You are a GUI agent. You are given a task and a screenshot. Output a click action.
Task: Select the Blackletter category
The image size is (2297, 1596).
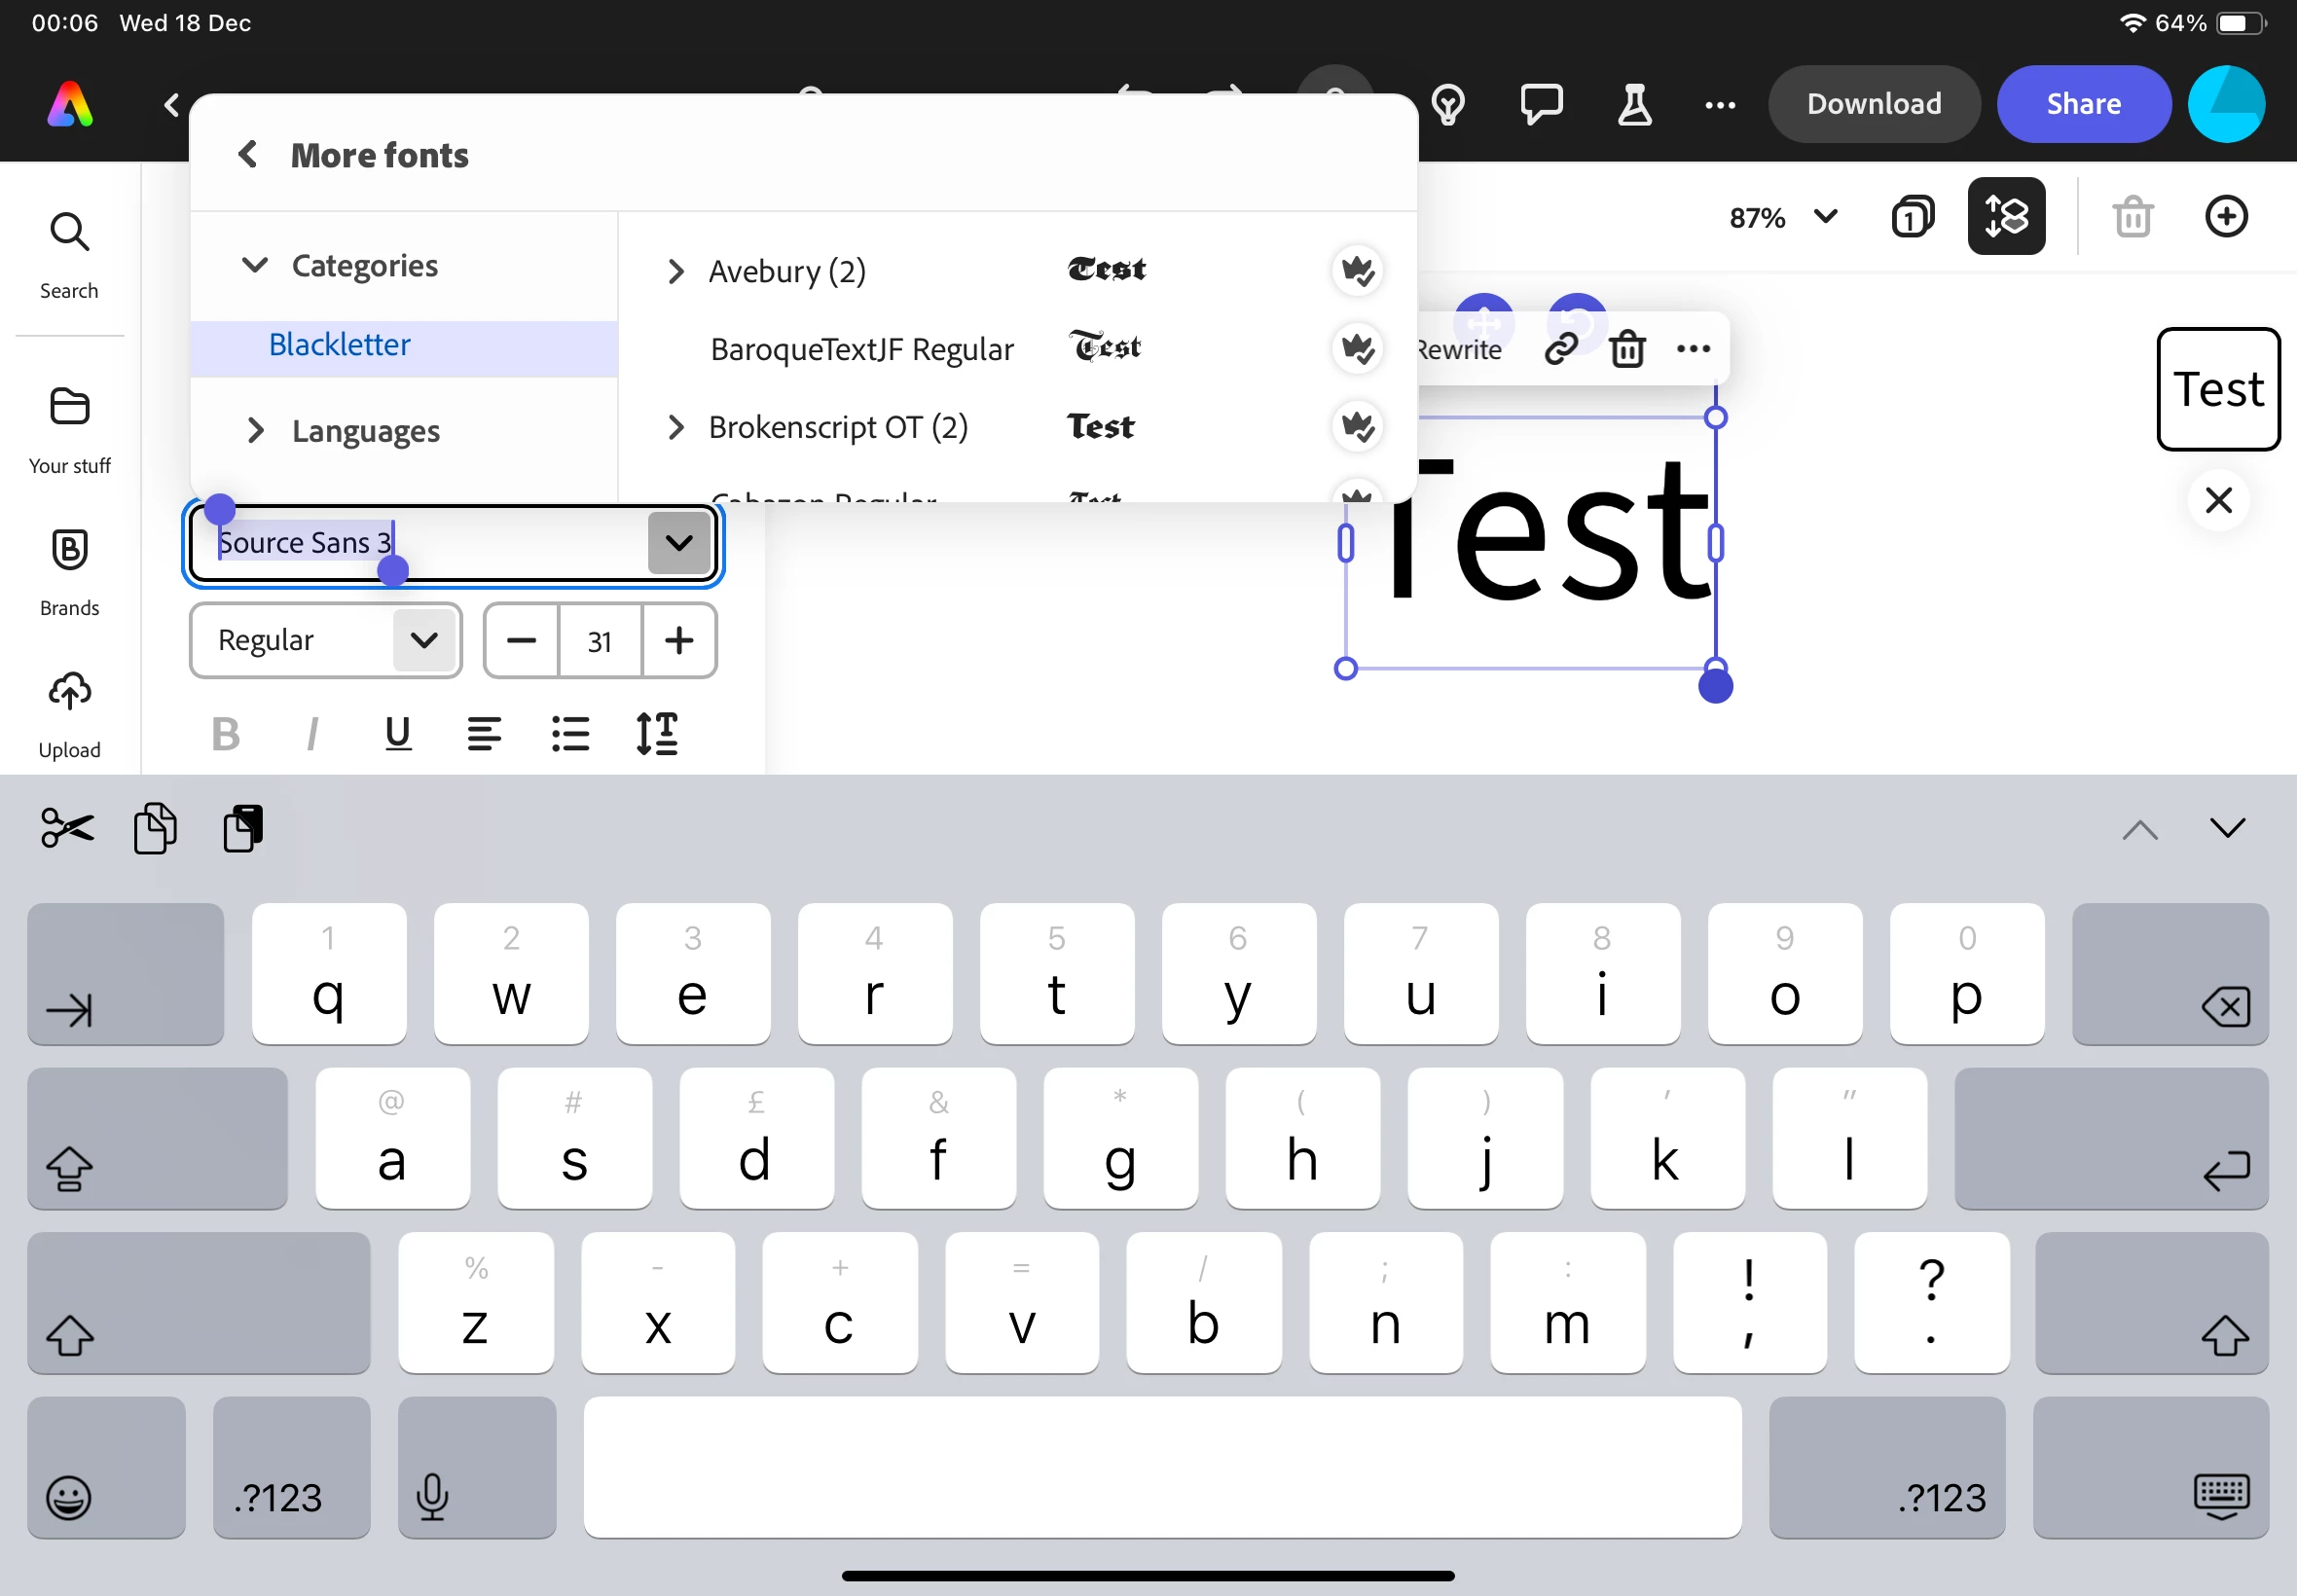[x=340, y=345]
